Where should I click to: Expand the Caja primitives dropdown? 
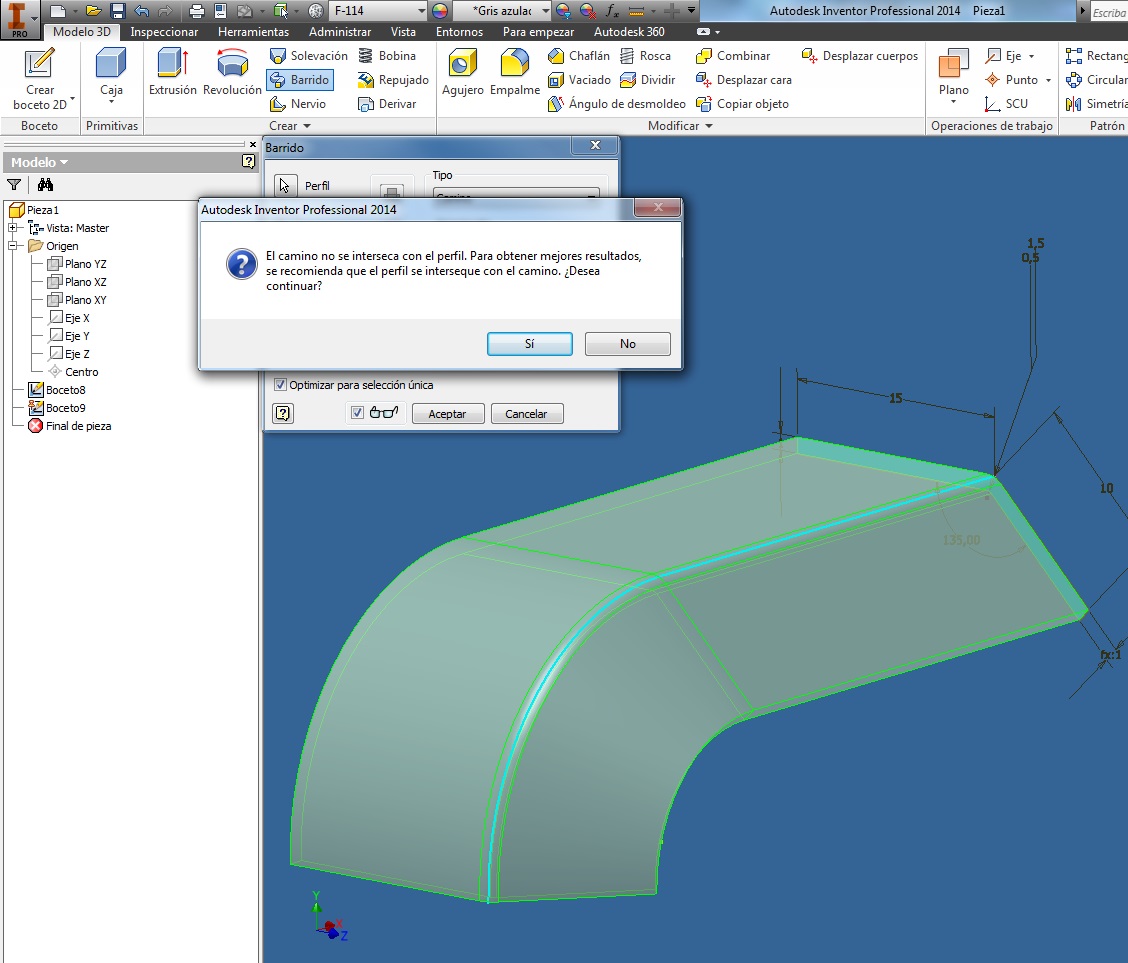click(x=111, y=101)
